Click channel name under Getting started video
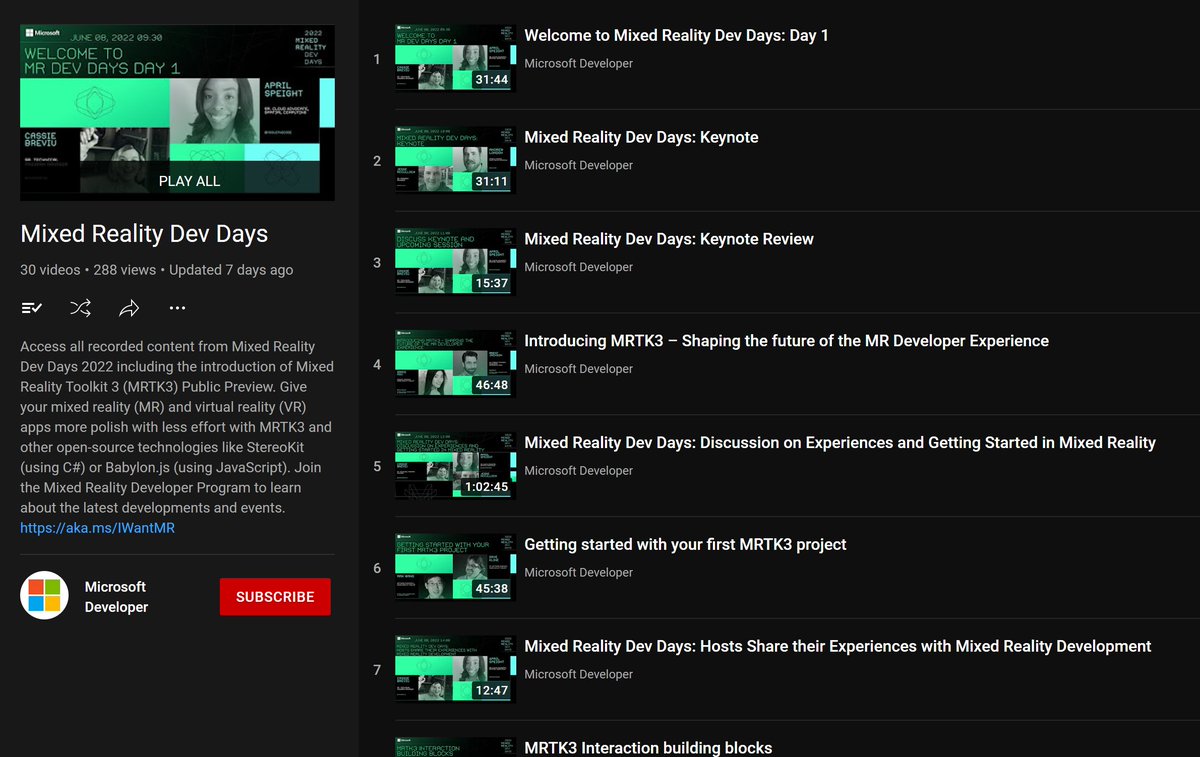This screenshot has width=1200, height=757. [x=578, y=573]
